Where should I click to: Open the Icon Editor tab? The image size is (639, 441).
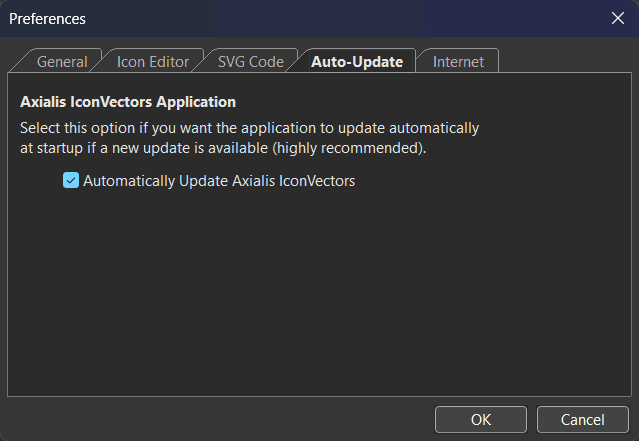pos(152,62)
